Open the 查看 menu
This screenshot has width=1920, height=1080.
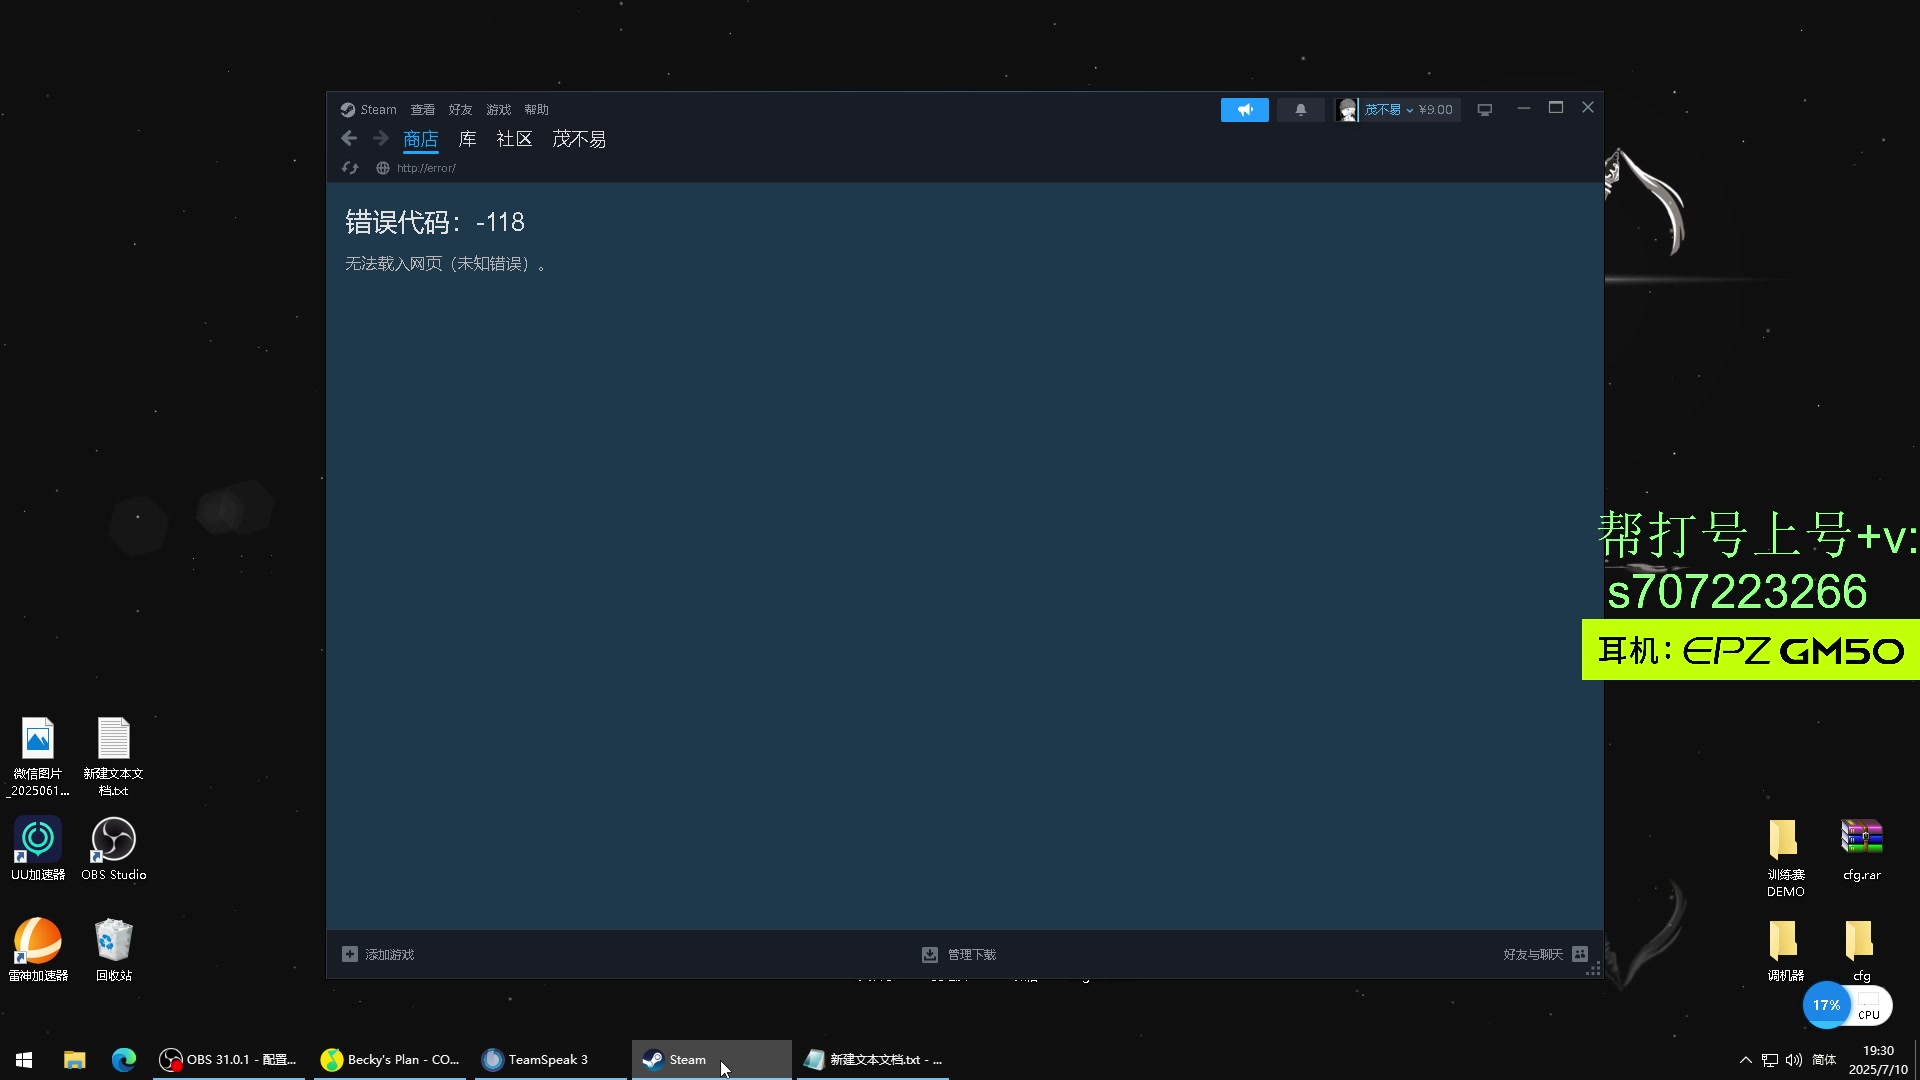tap(422, 110)
